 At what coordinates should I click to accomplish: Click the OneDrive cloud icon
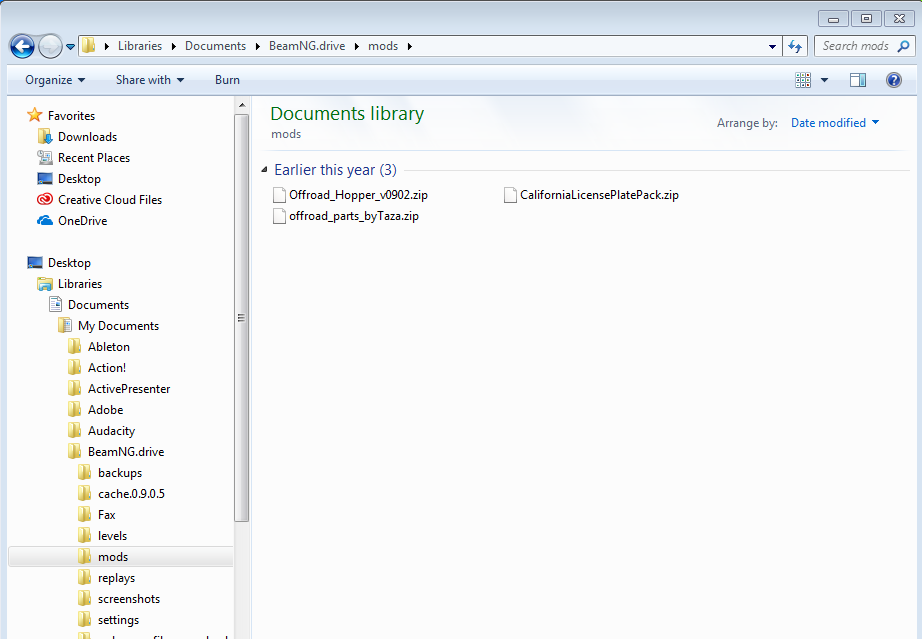[x=45, y=221]
